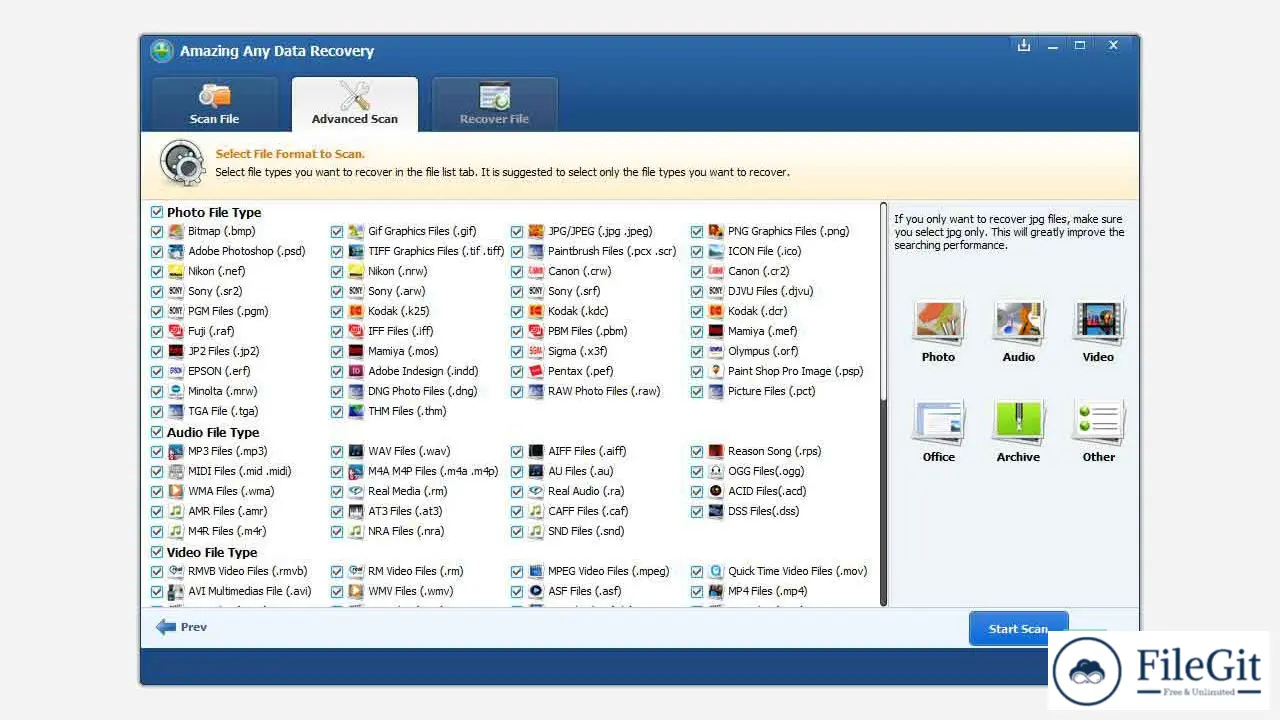Uncheck the AIFF Files (.aiff) checkbox
Image resolution: width=1280 pixels, height=720 pixels.
[x=517, y=451]
